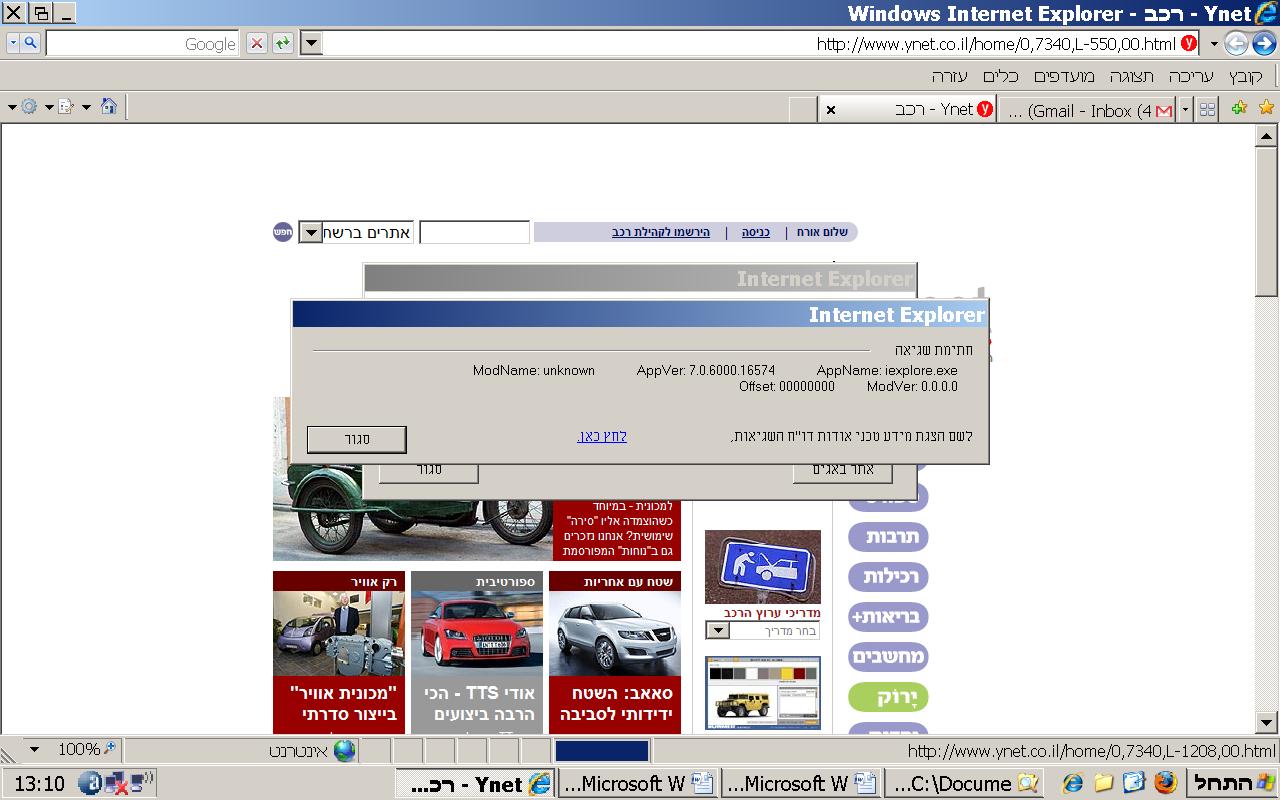Select the בריאות+ category pill
Screen dimensions: 1280x800
tap(889, 616)
